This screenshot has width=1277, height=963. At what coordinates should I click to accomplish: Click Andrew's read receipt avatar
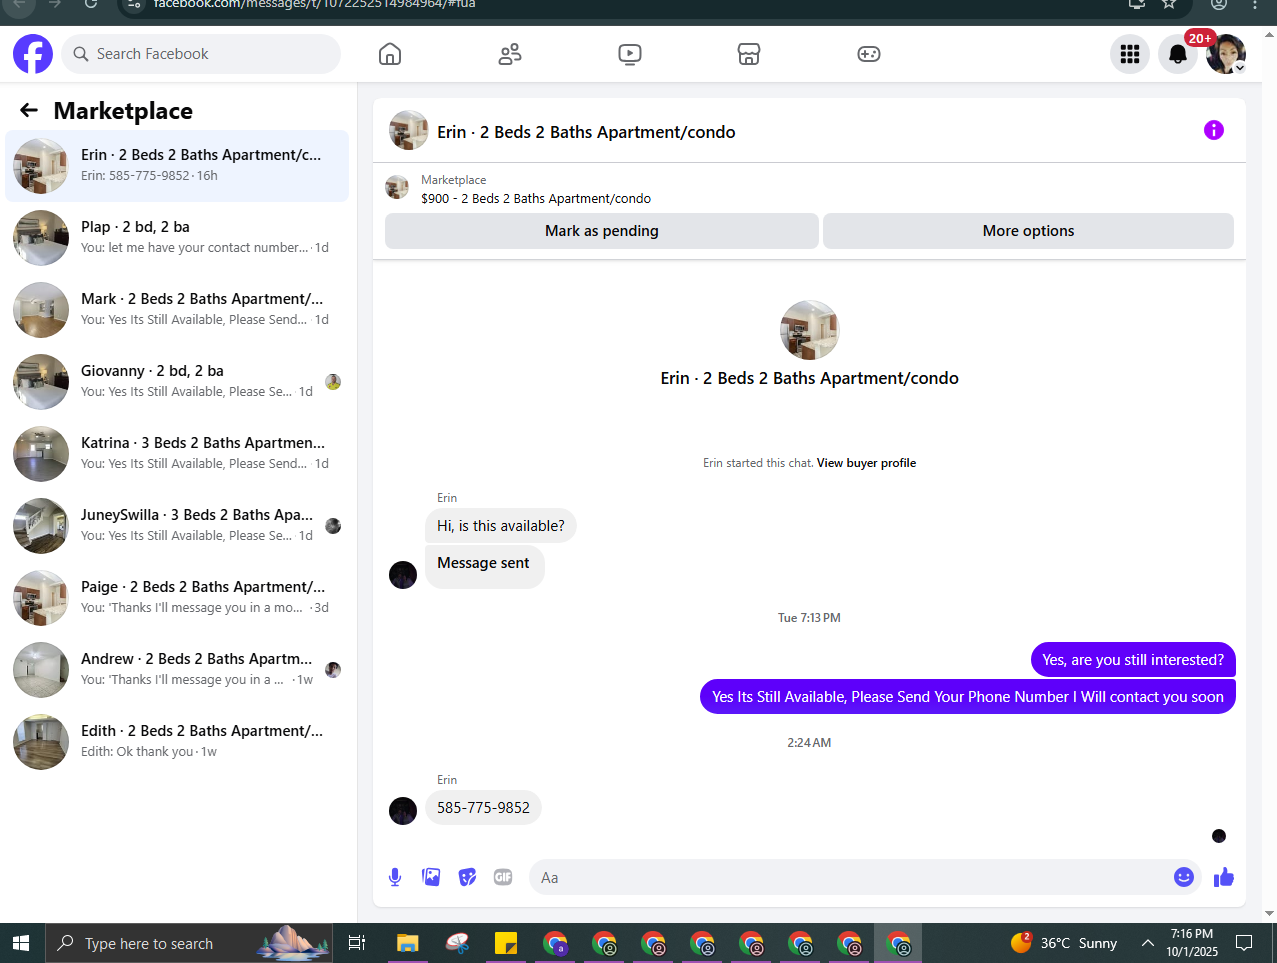[333, 670]
